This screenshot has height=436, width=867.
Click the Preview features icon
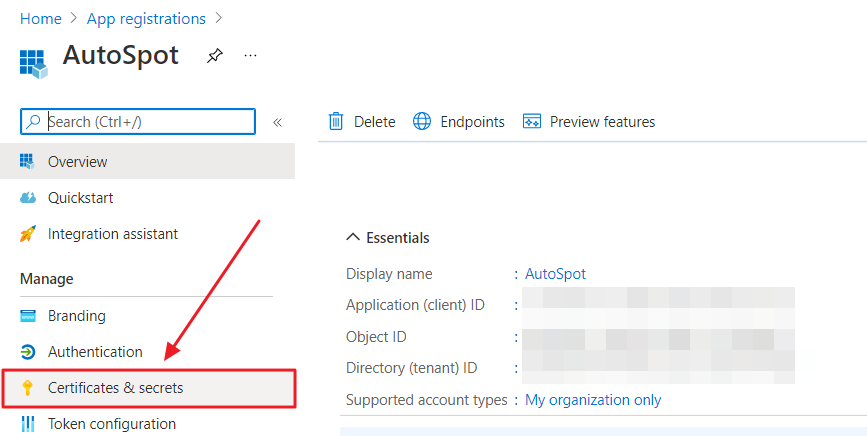click(x=532, y=121)
